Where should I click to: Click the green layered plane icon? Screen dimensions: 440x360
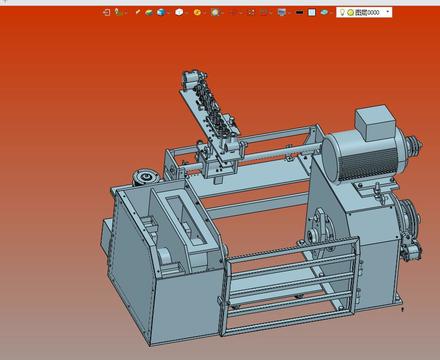(149, 12)
